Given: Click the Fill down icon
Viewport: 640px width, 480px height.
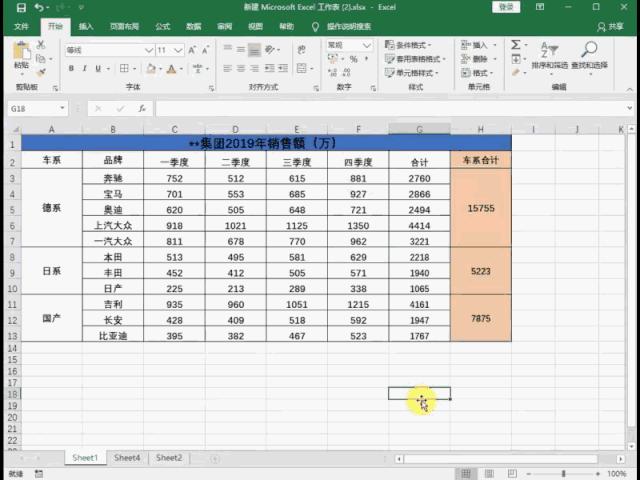Looking at the screenshot, I should pyautogui.click(x=516, y=59).
